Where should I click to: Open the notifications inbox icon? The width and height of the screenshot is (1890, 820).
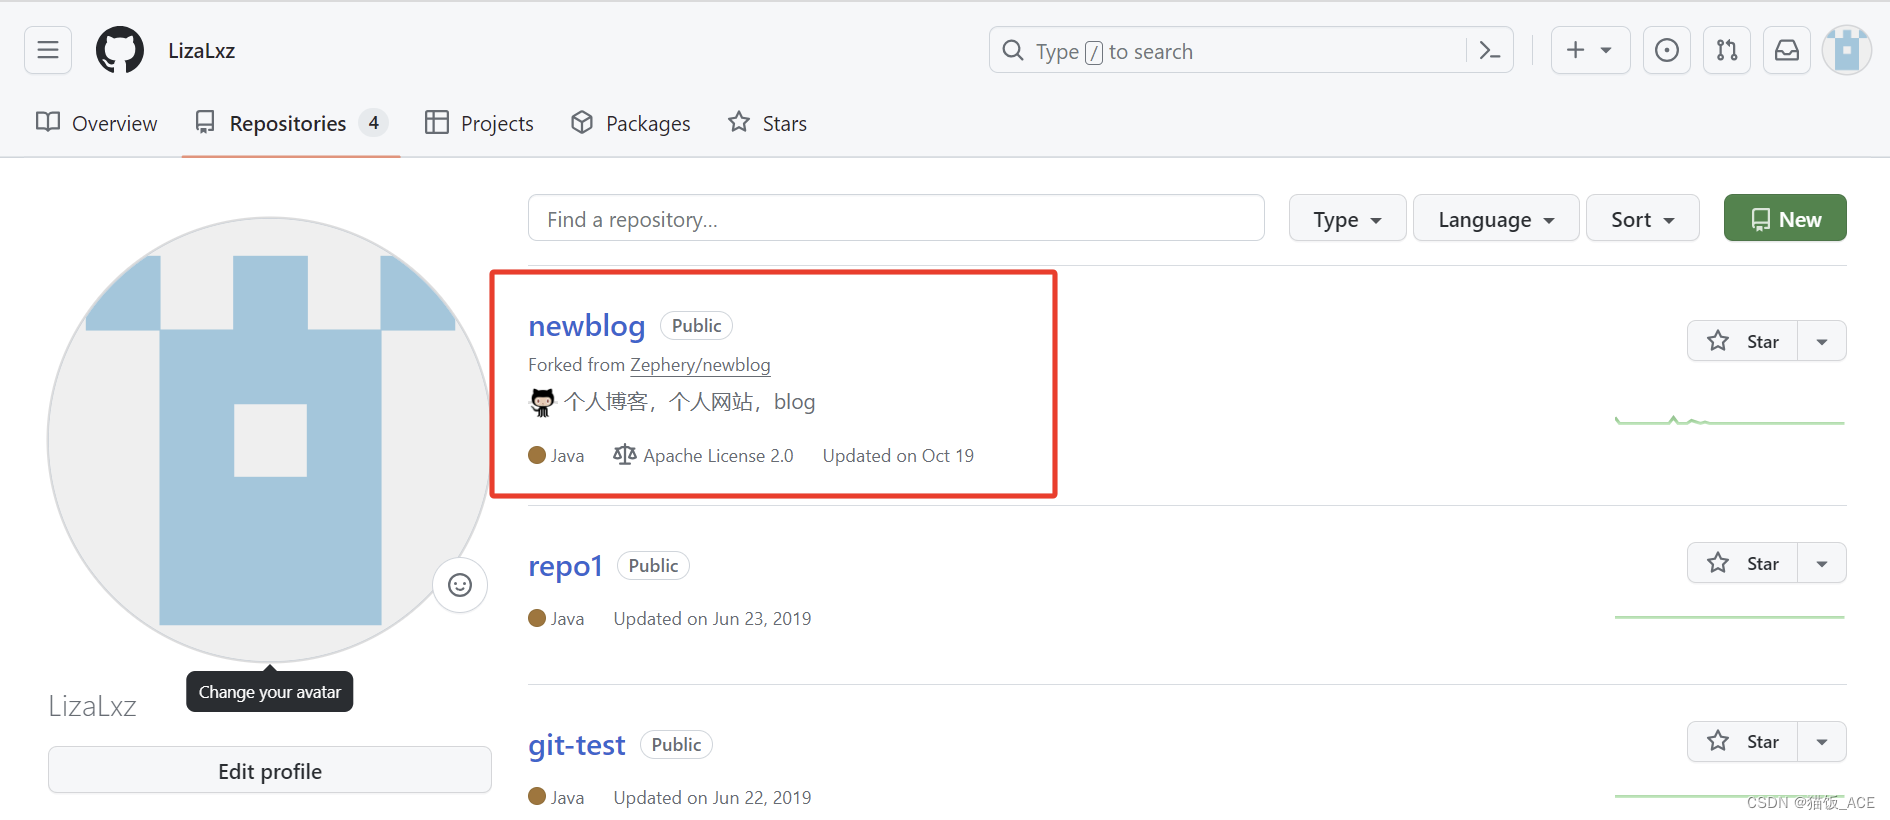[x=1787, y=50]
